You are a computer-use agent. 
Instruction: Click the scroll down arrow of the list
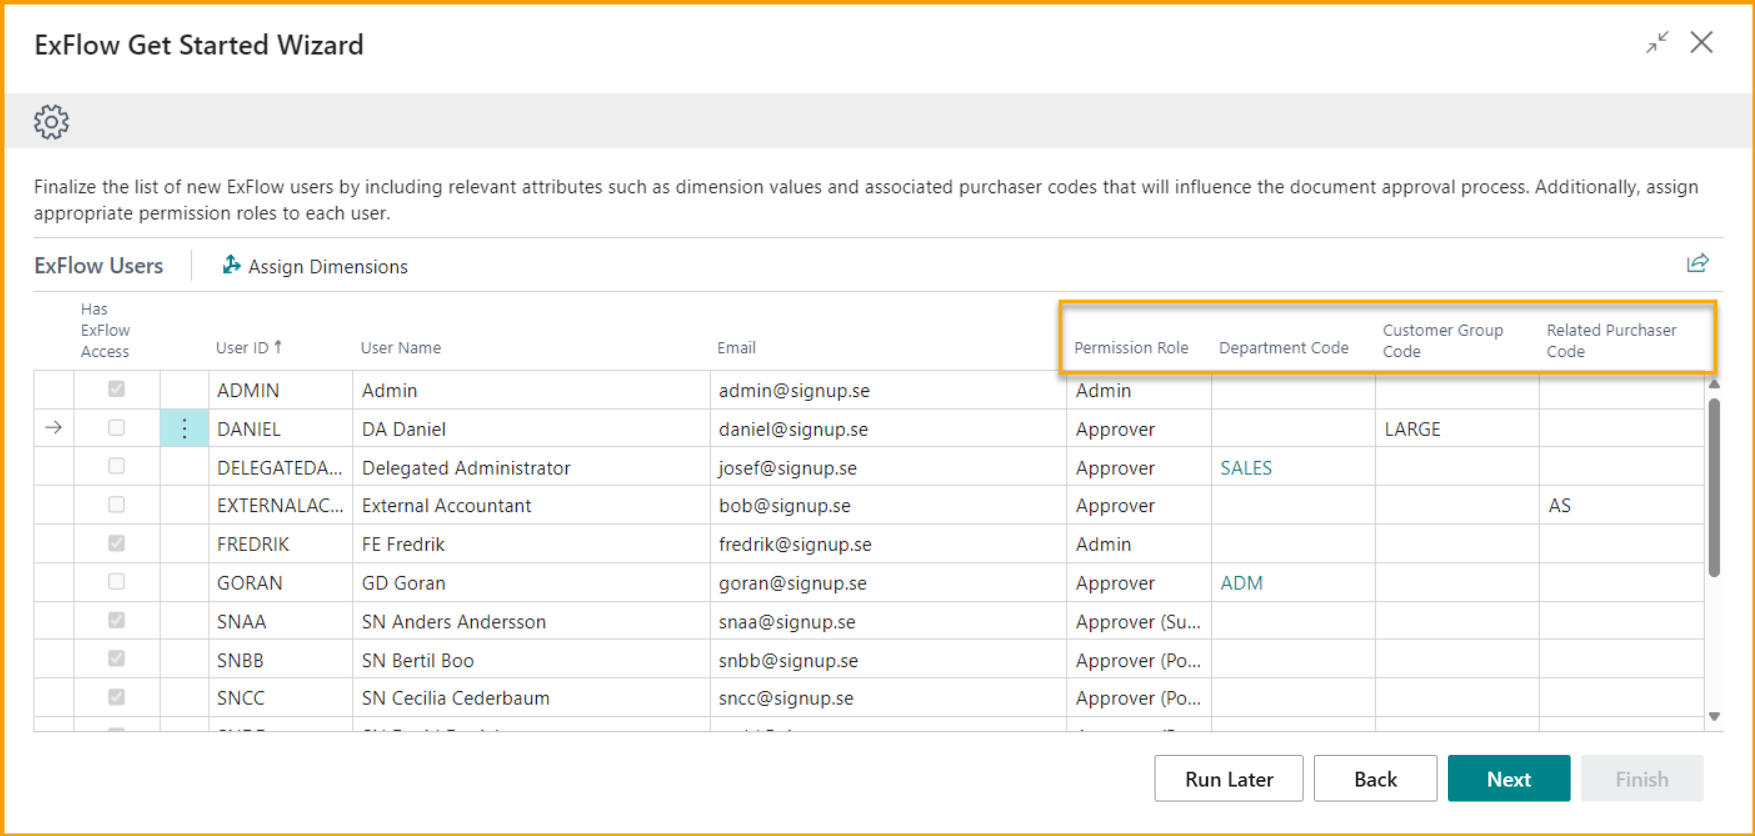(1714, 716)
